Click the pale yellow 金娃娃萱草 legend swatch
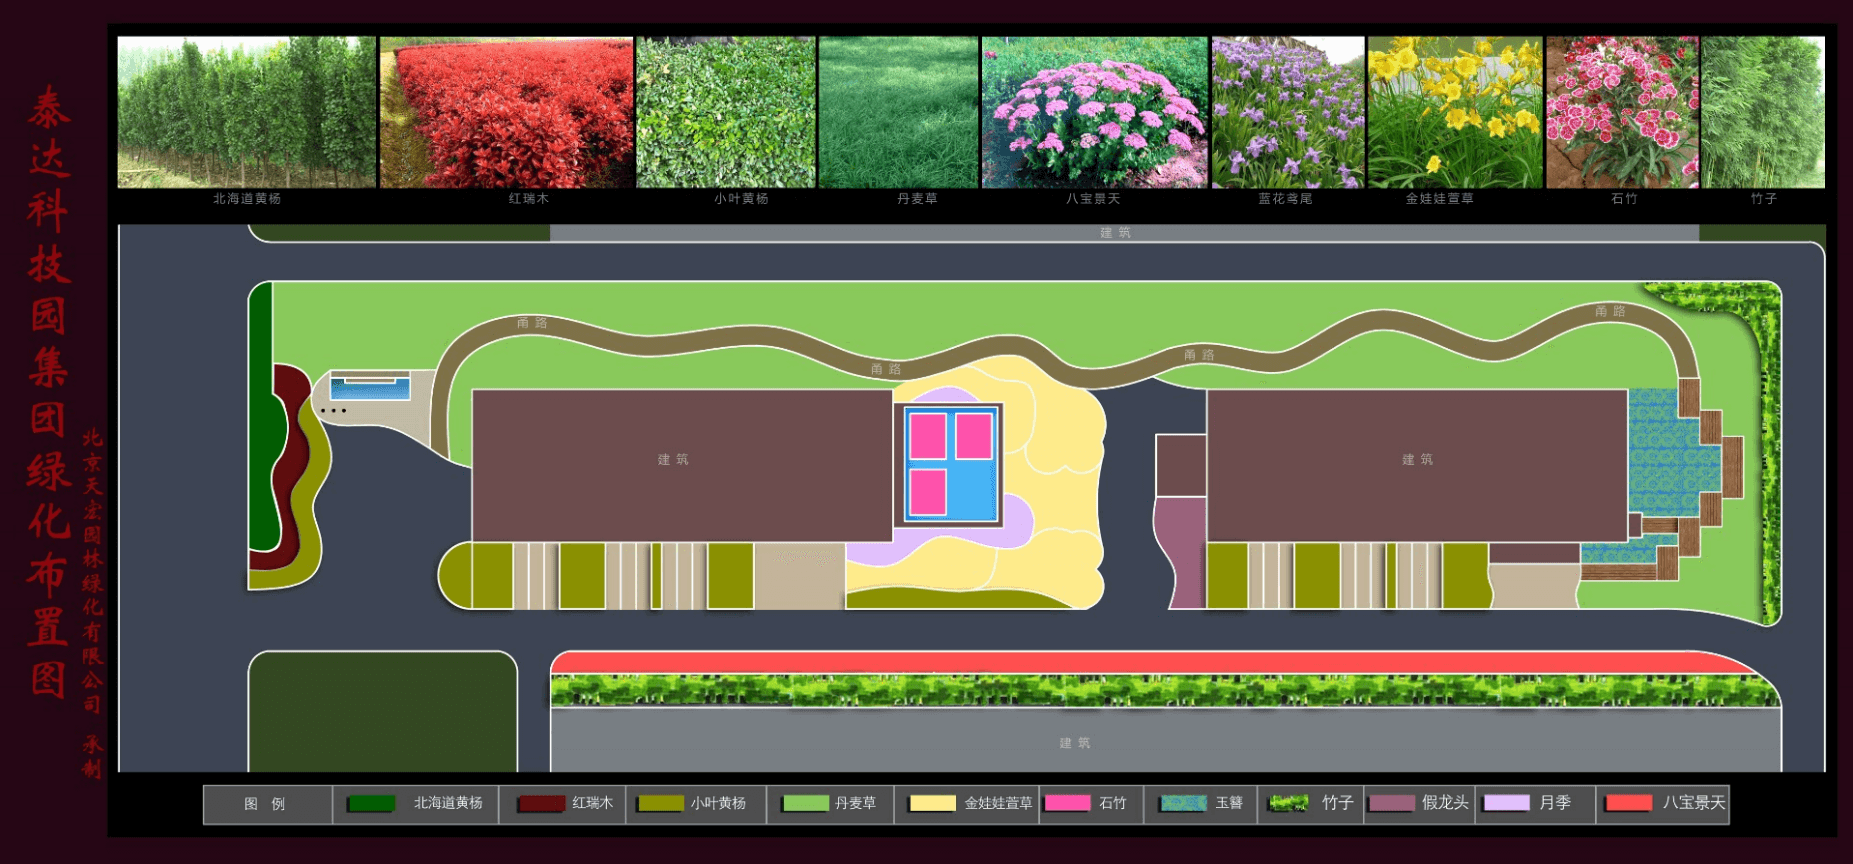The width and height of the screenshot is (1853, 864). point(932,804)
